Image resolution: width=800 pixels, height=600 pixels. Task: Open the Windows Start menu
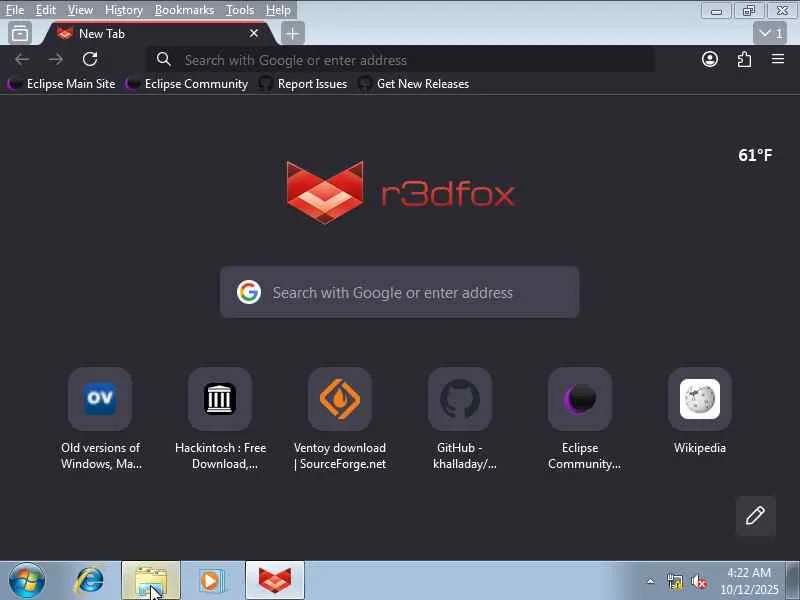pyautogui.click(x=27, y=581)
